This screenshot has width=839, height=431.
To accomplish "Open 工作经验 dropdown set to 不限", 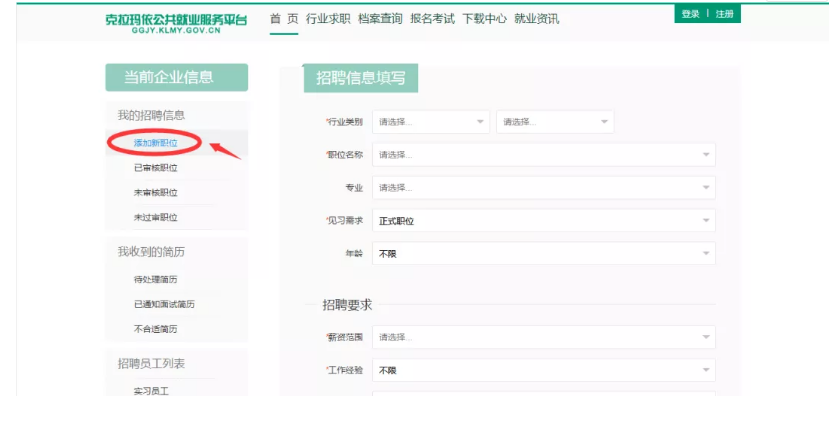I will 543,370.
